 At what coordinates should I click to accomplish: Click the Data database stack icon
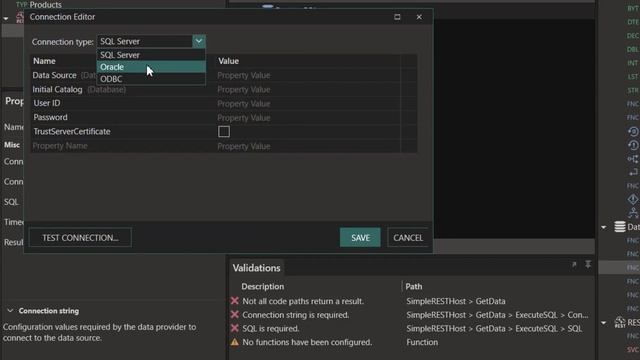pyautogui.click(x=620, y=227)
